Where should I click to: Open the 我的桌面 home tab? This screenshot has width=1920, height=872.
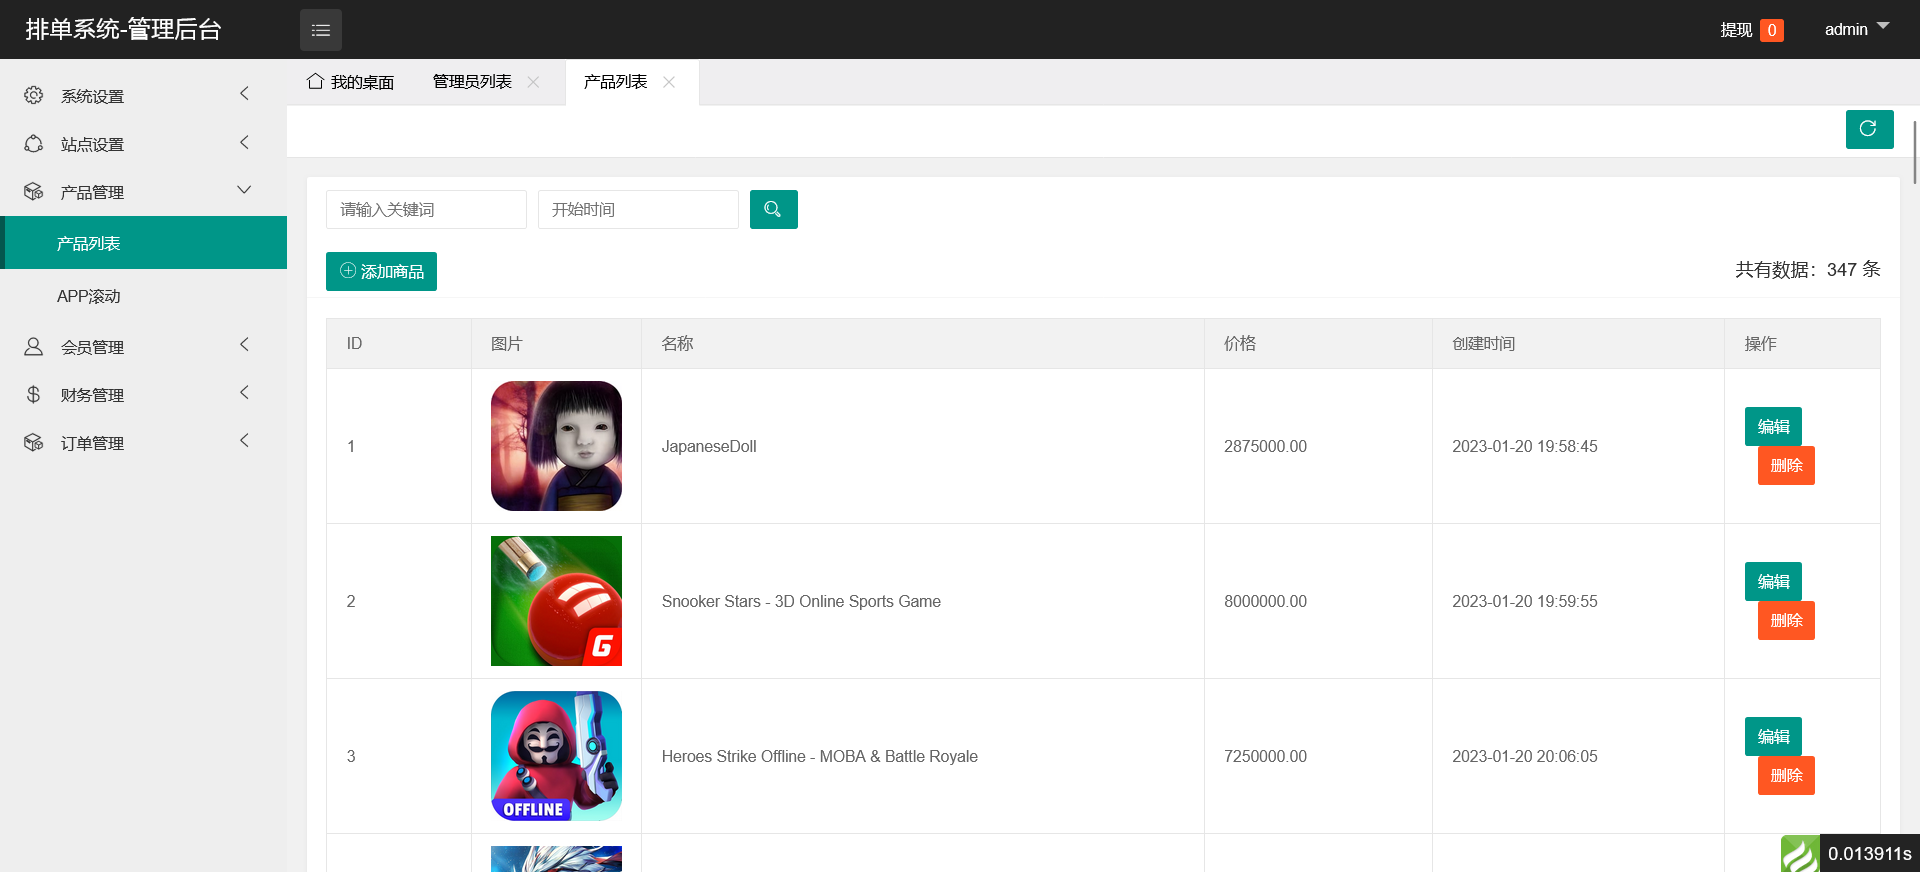pos(351,82)
